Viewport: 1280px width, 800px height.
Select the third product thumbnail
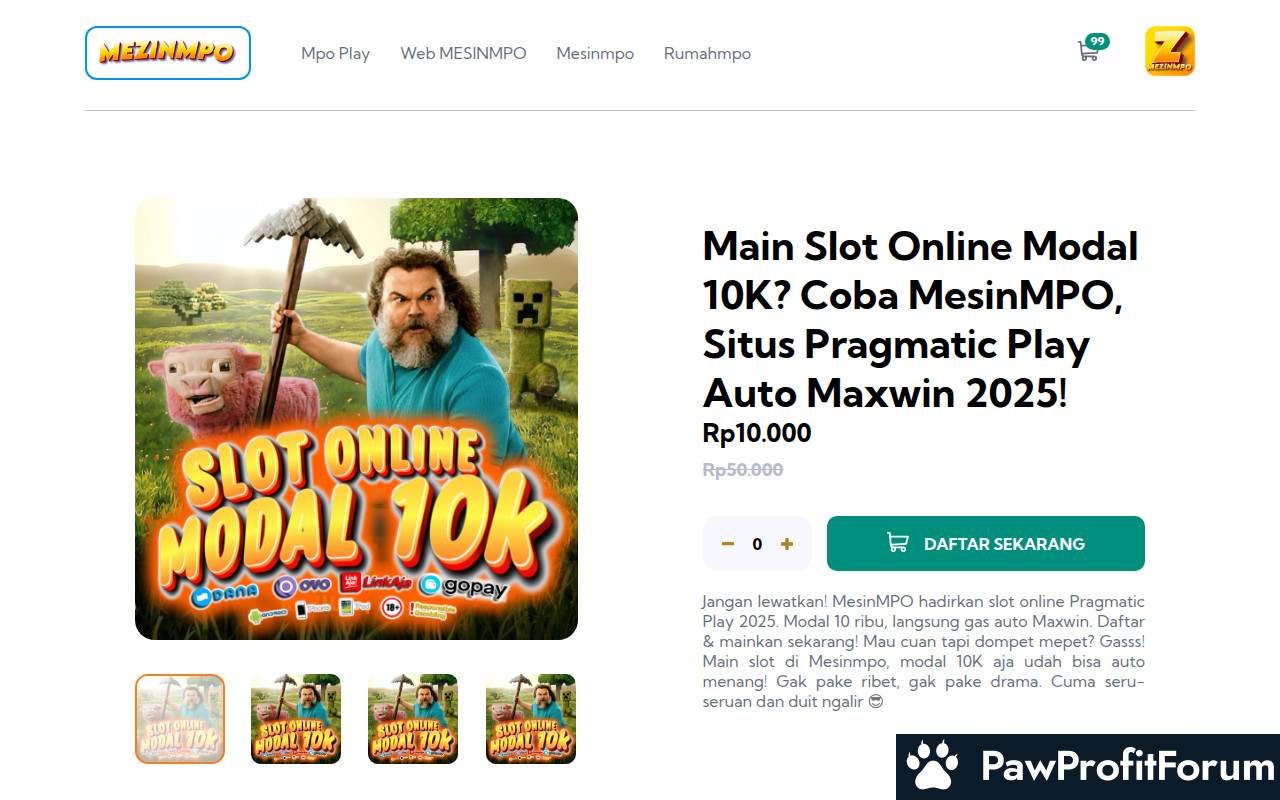(x=413, y=719)
